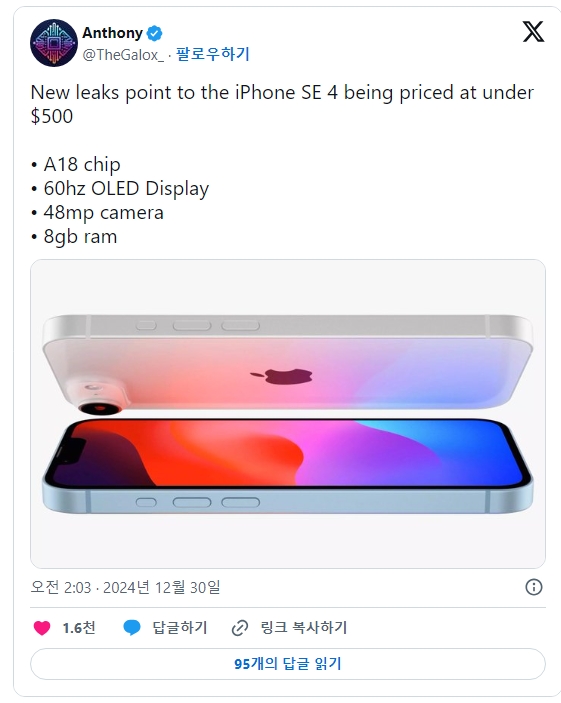Open the info circle icon beside the date
Screen dimensions: 561x703
click(x=534, y=587)
